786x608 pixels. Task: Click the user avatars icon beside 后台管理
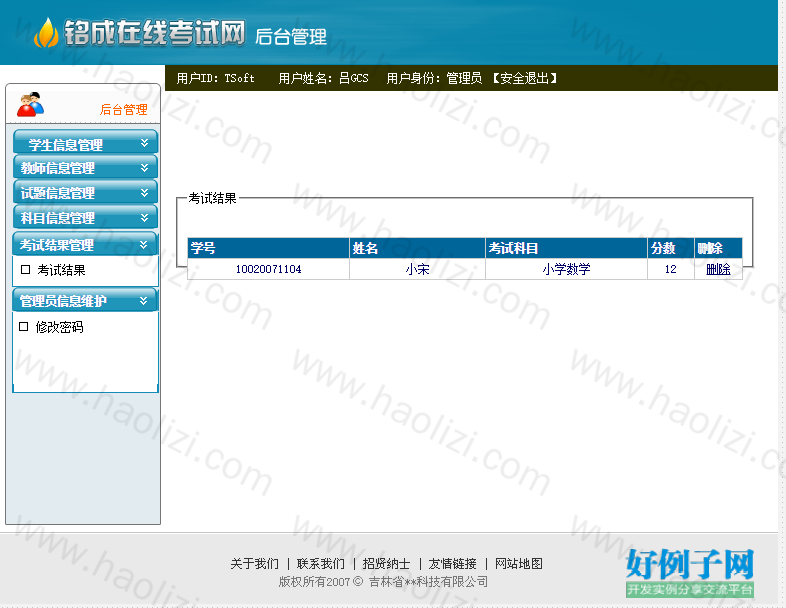coord(31,104)
